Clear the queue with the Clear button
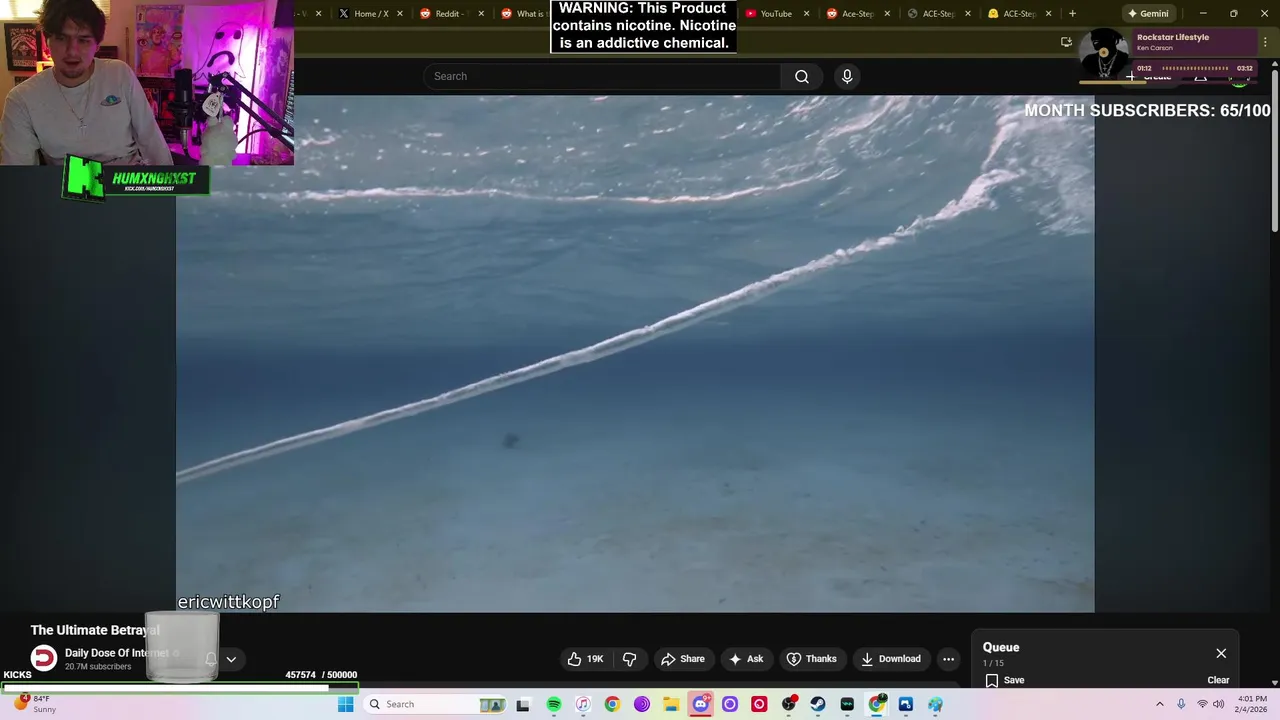 pos(1218,680)
